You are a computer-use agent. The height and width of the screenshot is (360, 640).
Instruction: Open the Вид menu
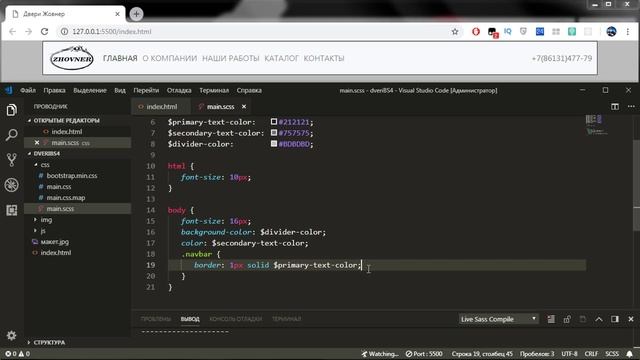[x=120, y=90]
